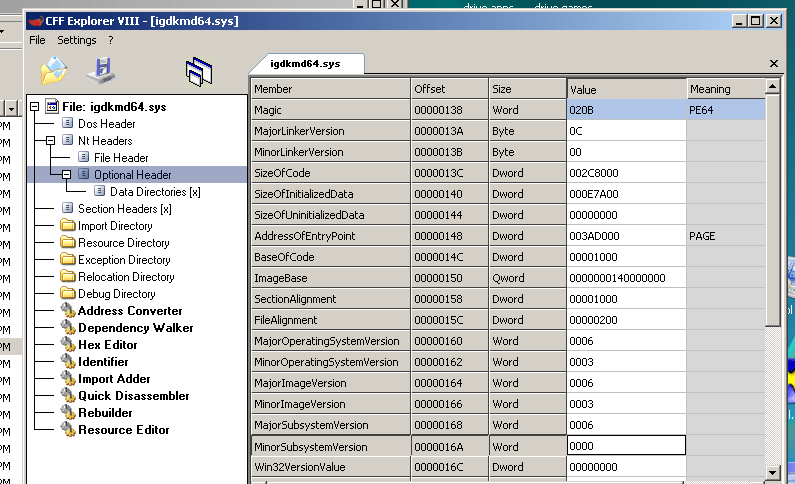Collapse the Nt Headers tree node

tap(51, 140)
